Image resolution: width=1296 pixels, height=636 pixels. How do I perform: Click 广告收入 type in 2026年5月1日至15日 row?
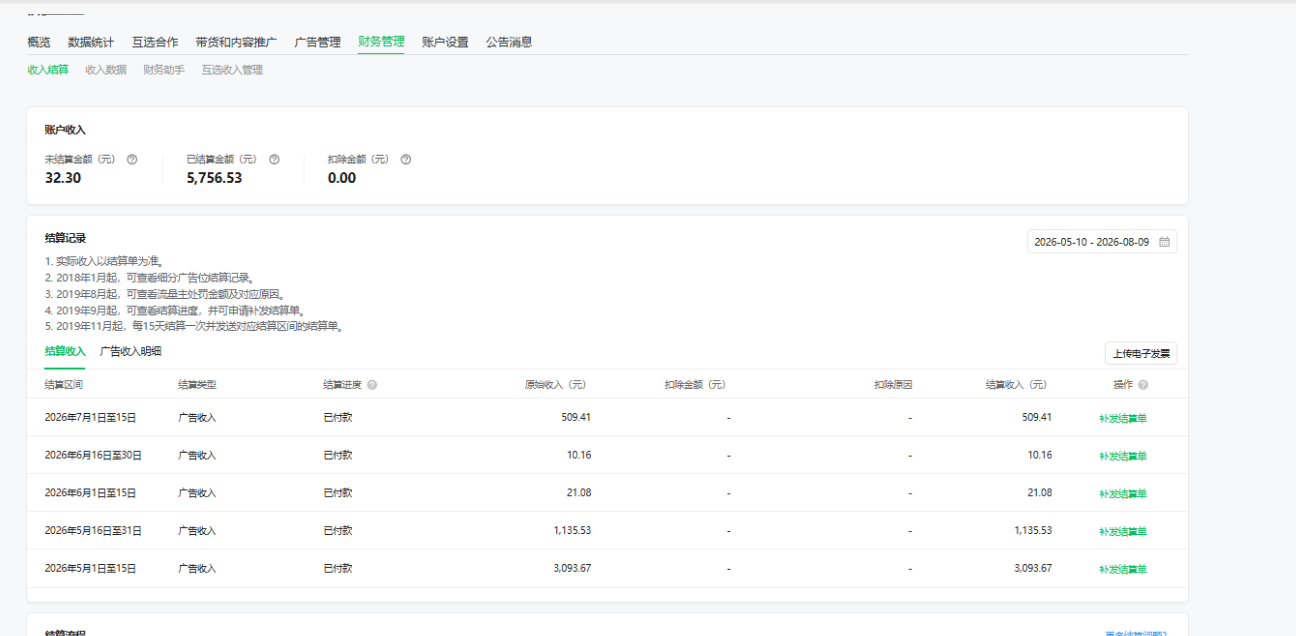tap(197, 568)
